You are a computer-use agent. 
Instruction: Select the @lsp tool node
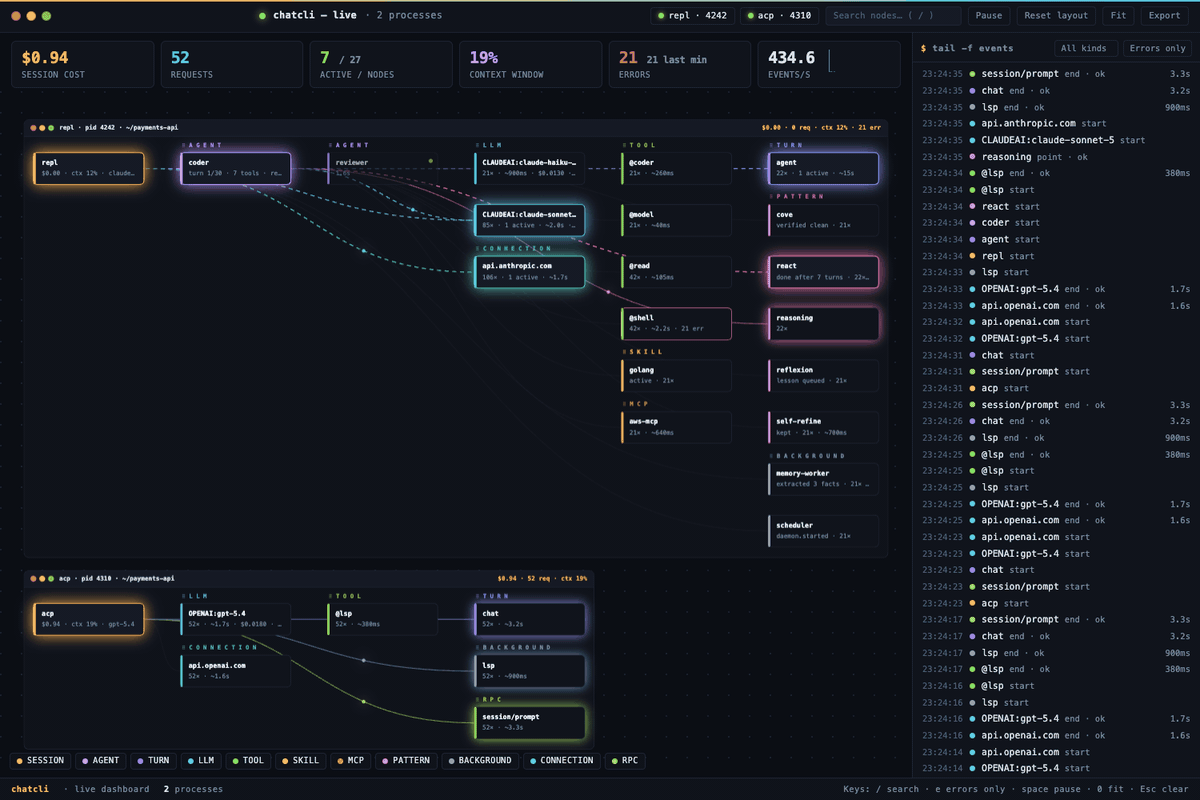click(x=382, y=619)
